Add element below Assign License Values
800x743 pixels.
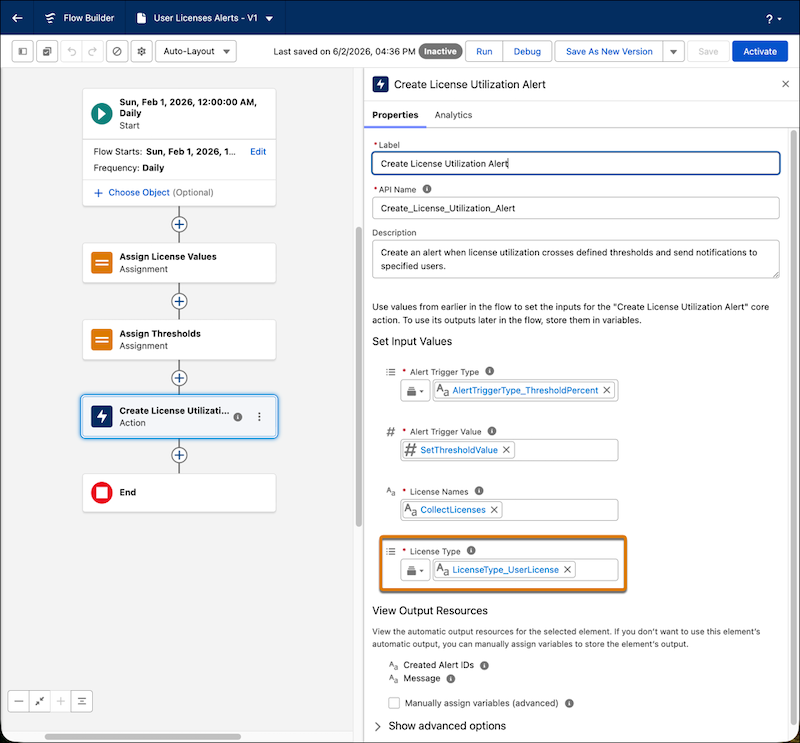tap(179, 301)
